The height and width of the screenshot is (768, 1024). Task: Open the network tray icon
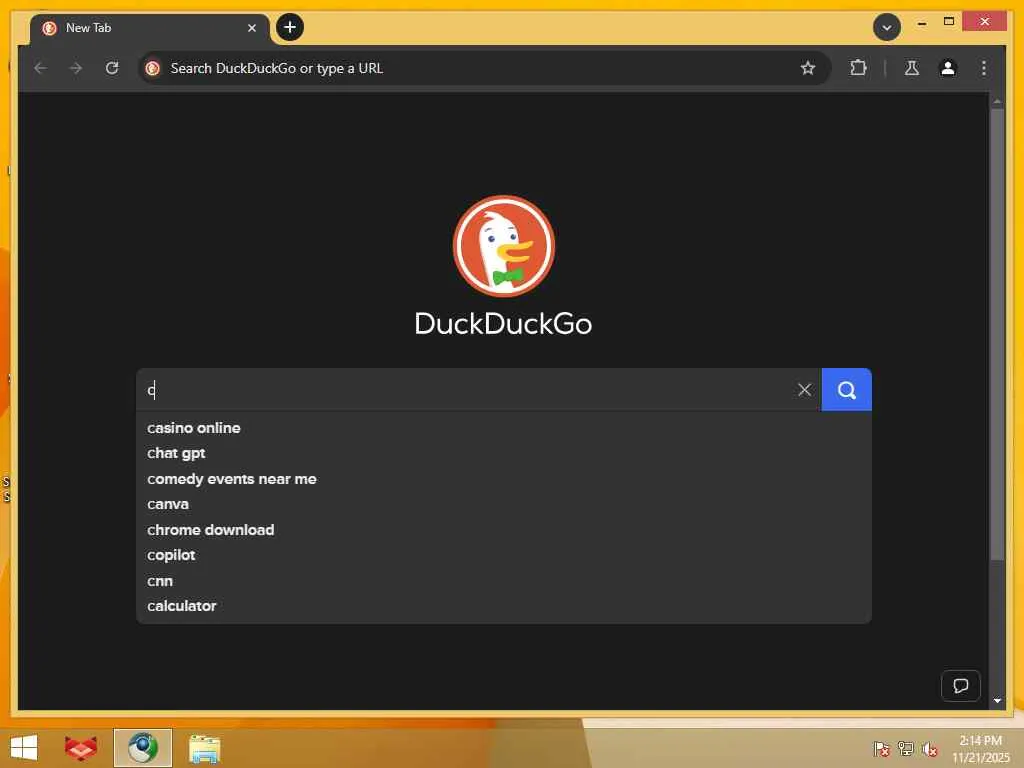[x=905, y=749]
